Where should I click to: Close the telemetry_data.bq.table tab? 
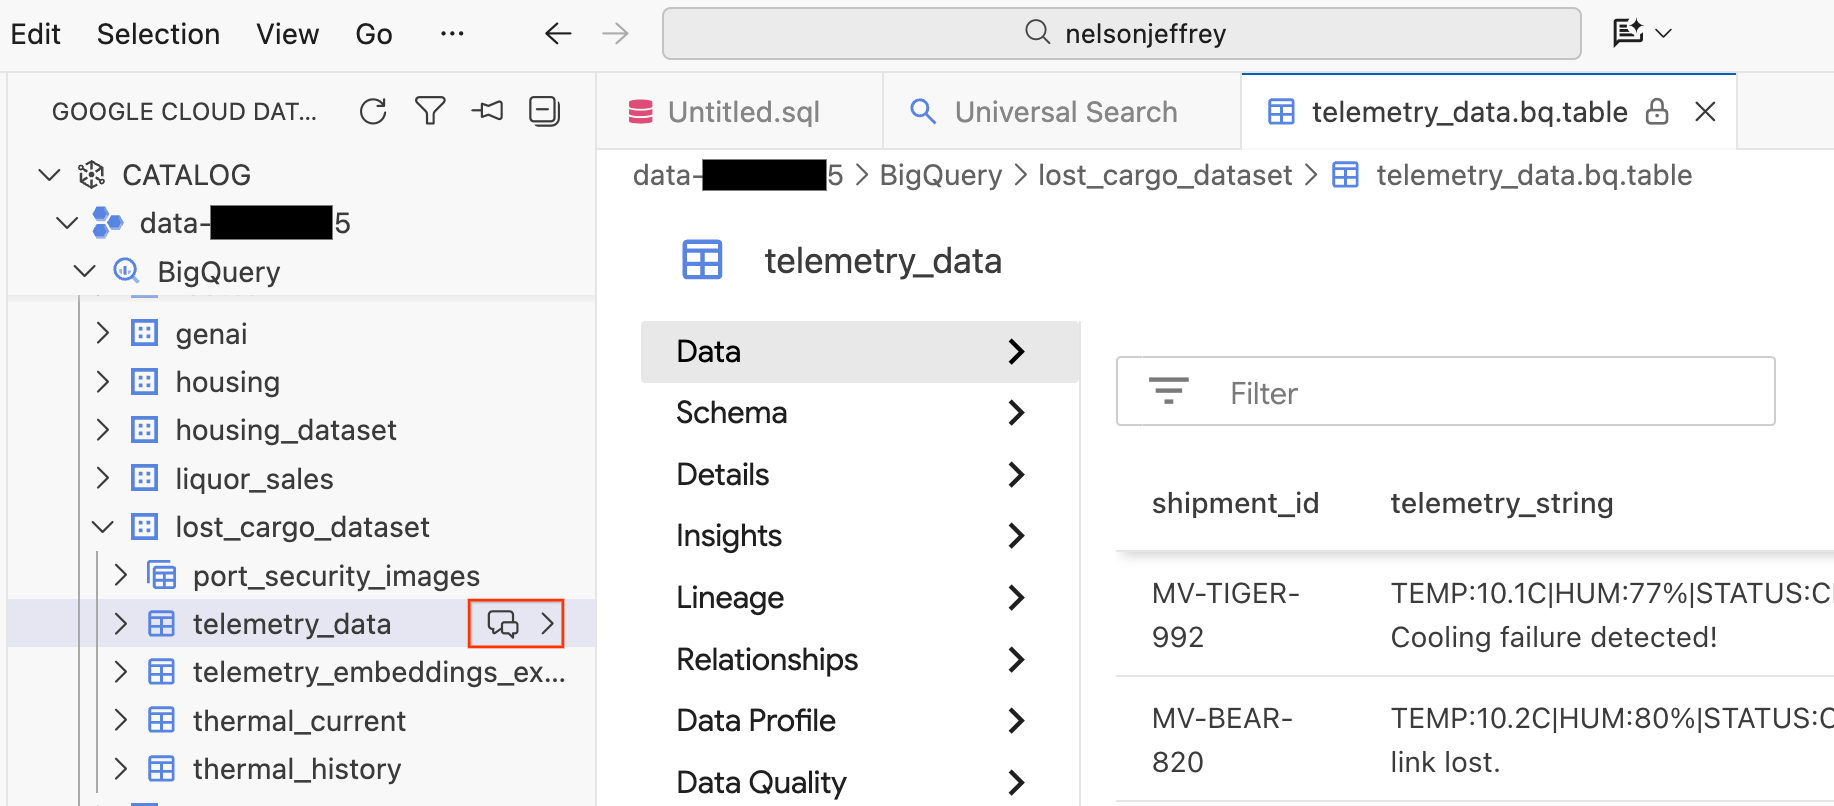(1706, 111)
